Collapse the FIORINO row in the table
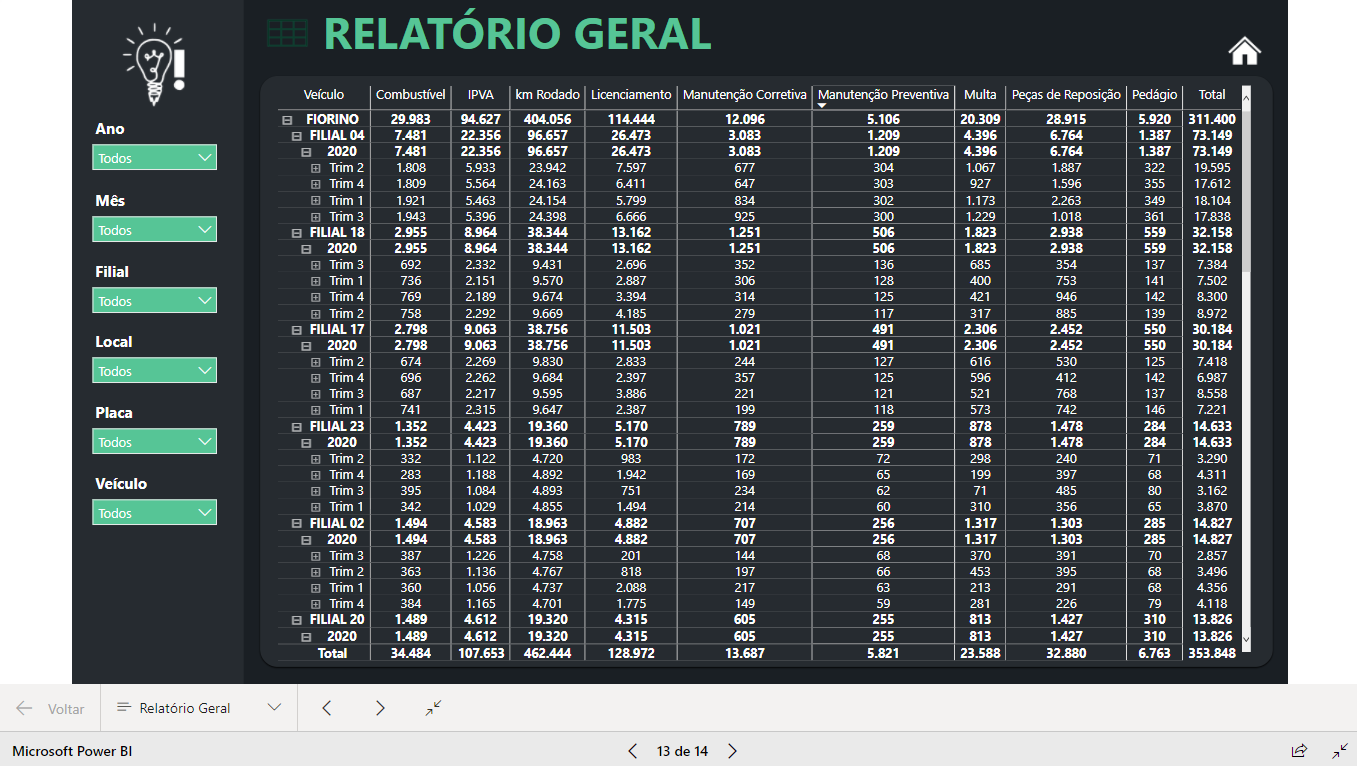Viewport: 1357px width, 766px height. [287, 119]
